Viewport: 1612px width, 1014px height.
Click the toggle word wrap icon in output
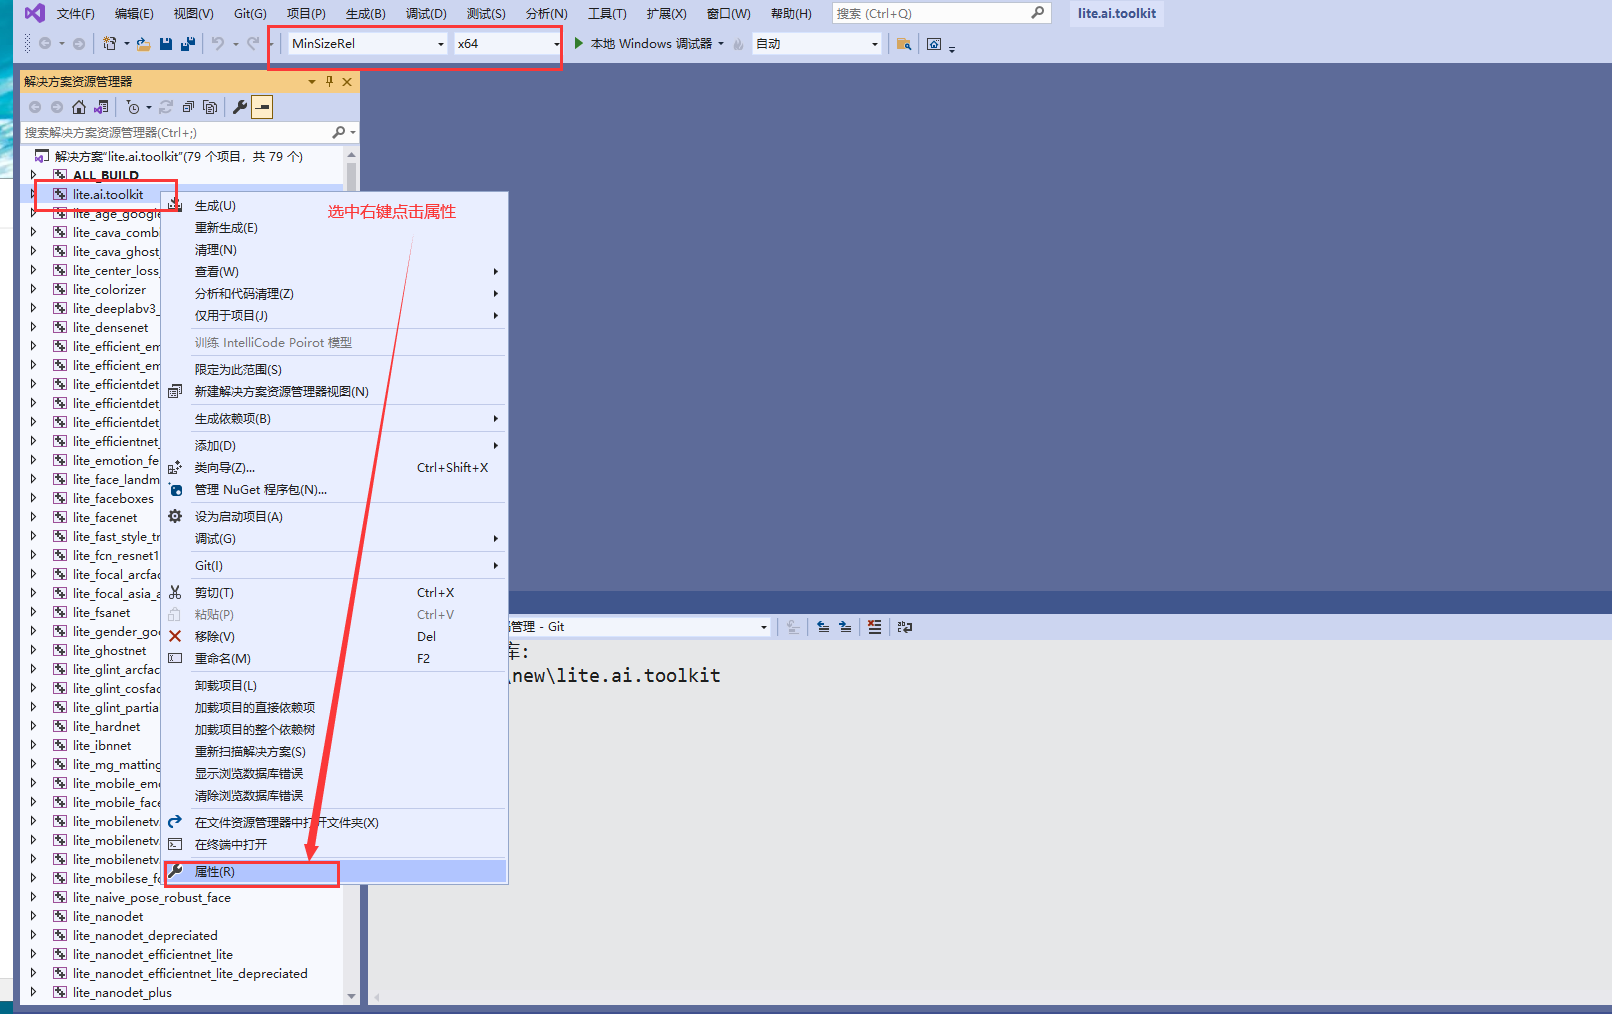[x=905, y=627]
